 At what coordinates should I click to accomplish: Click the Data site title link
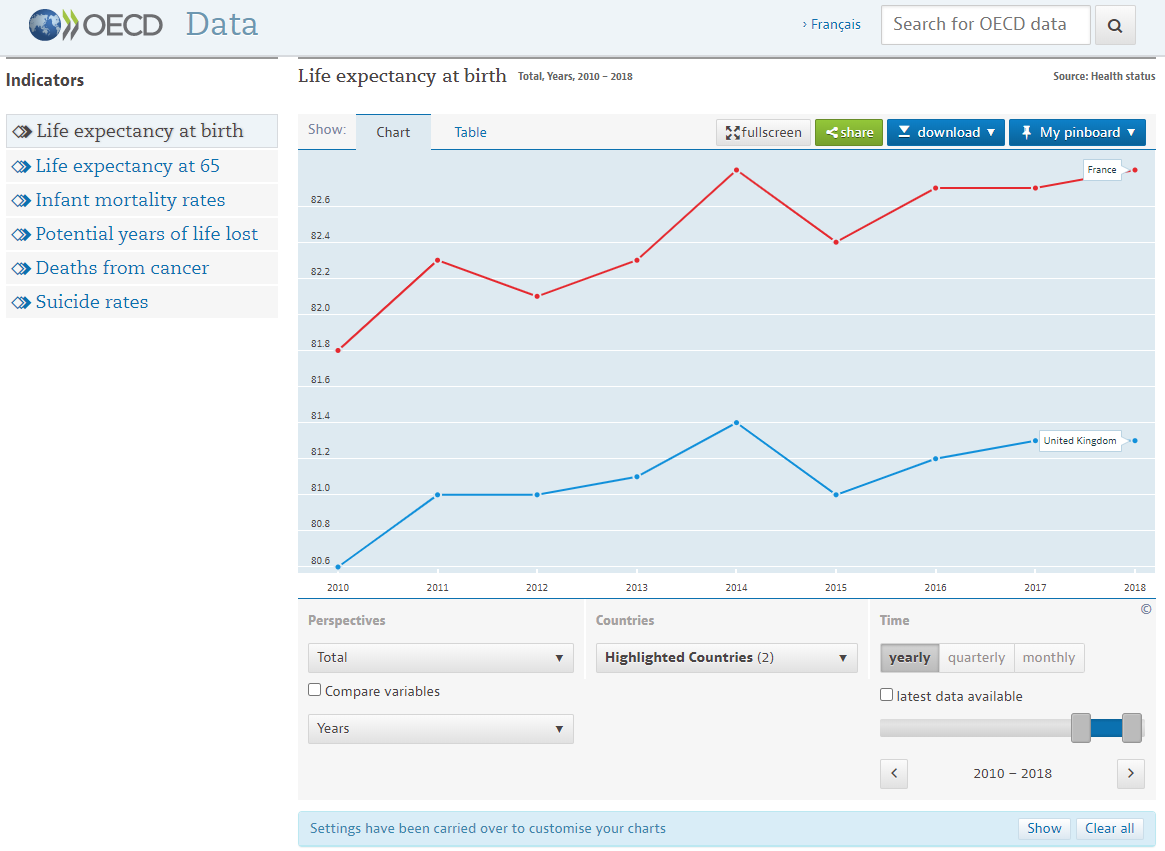pos(221,25)
